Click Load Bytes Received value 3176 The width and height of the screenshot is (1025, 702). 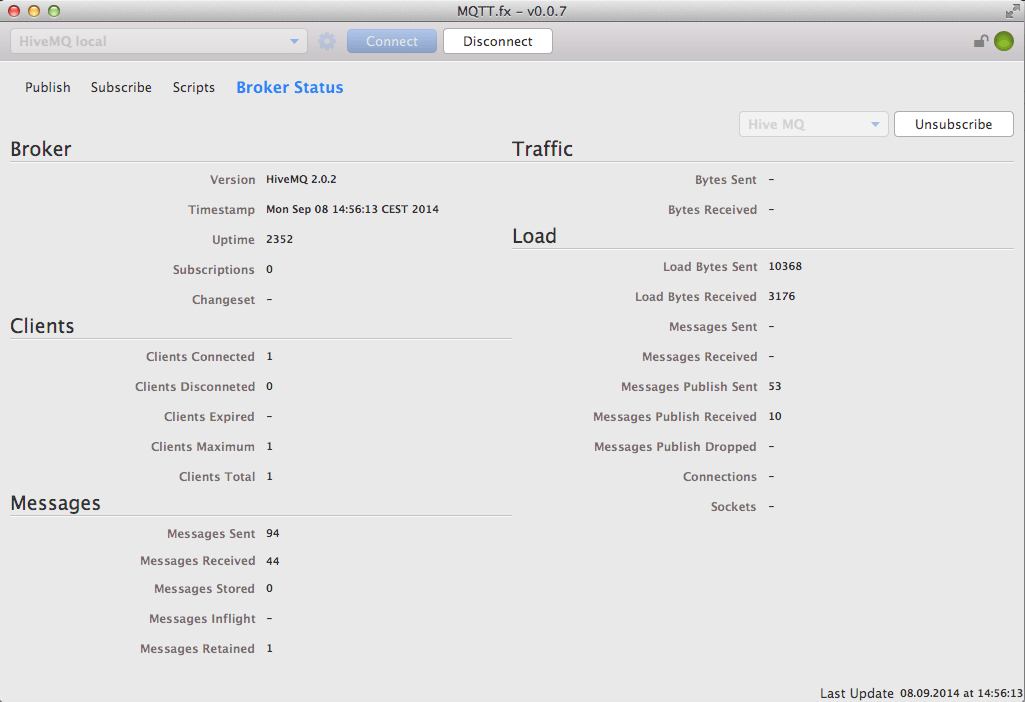tap(782, 296)
